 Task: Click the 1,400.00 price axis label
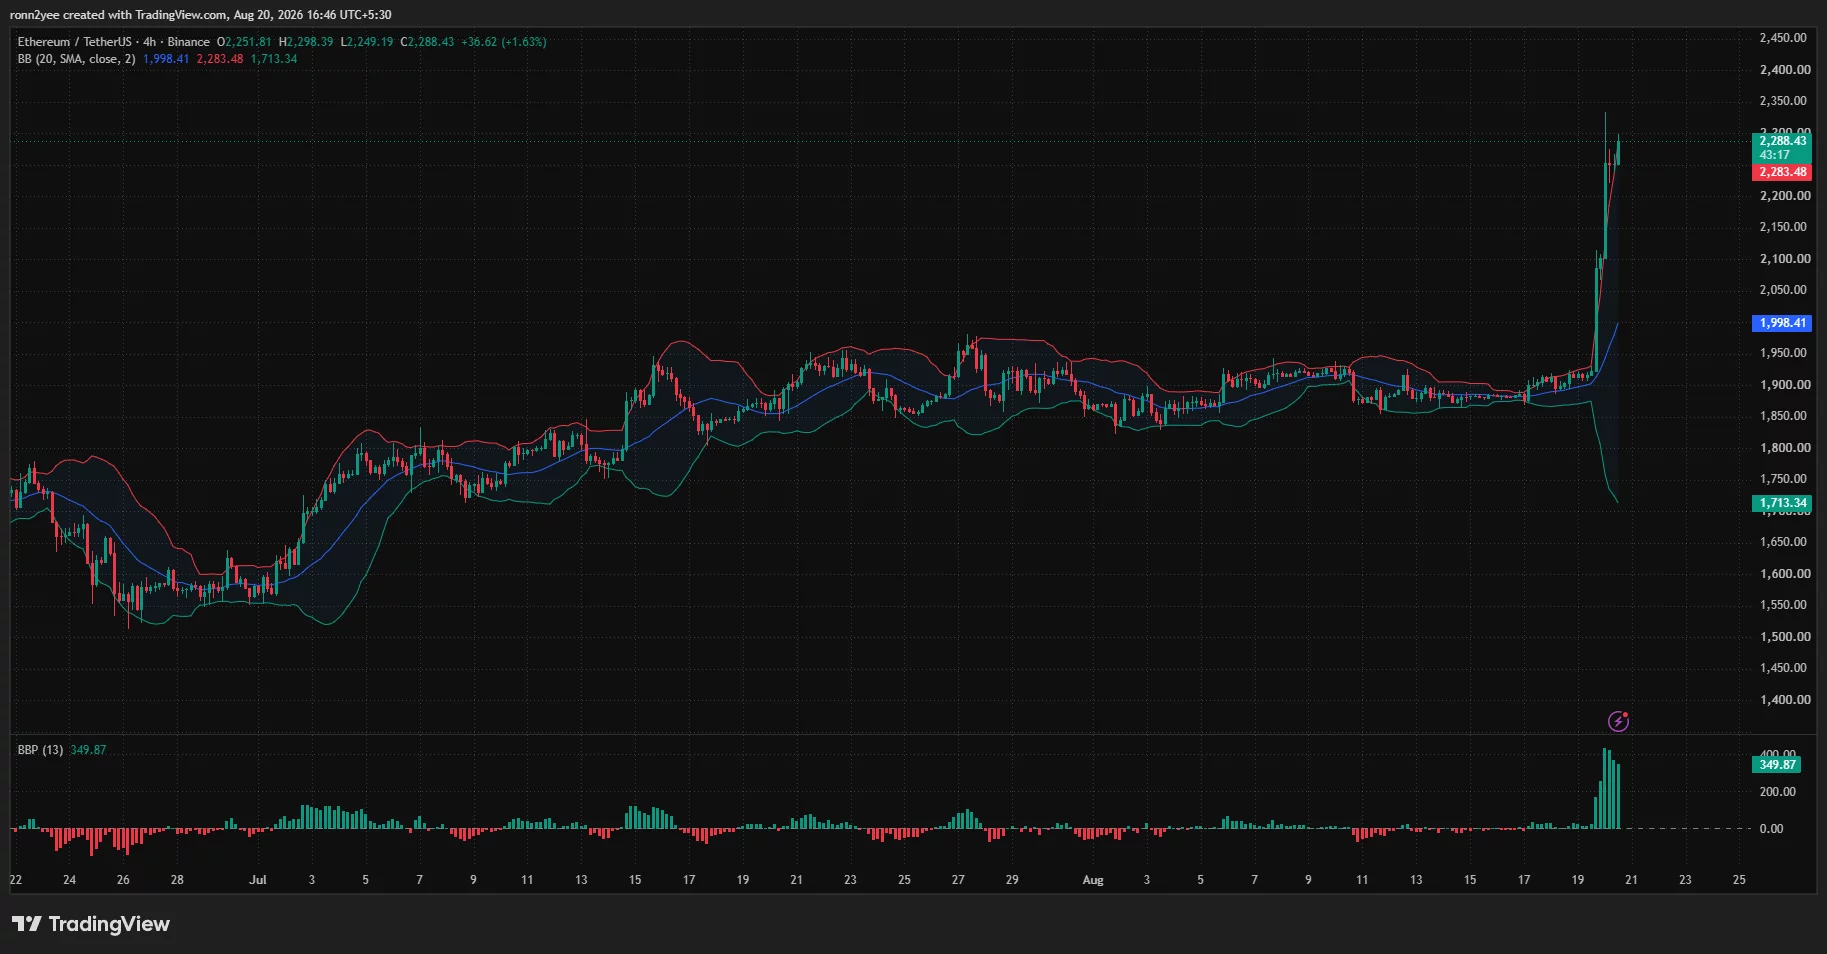pyautogui.click(x=1785, y=700)
